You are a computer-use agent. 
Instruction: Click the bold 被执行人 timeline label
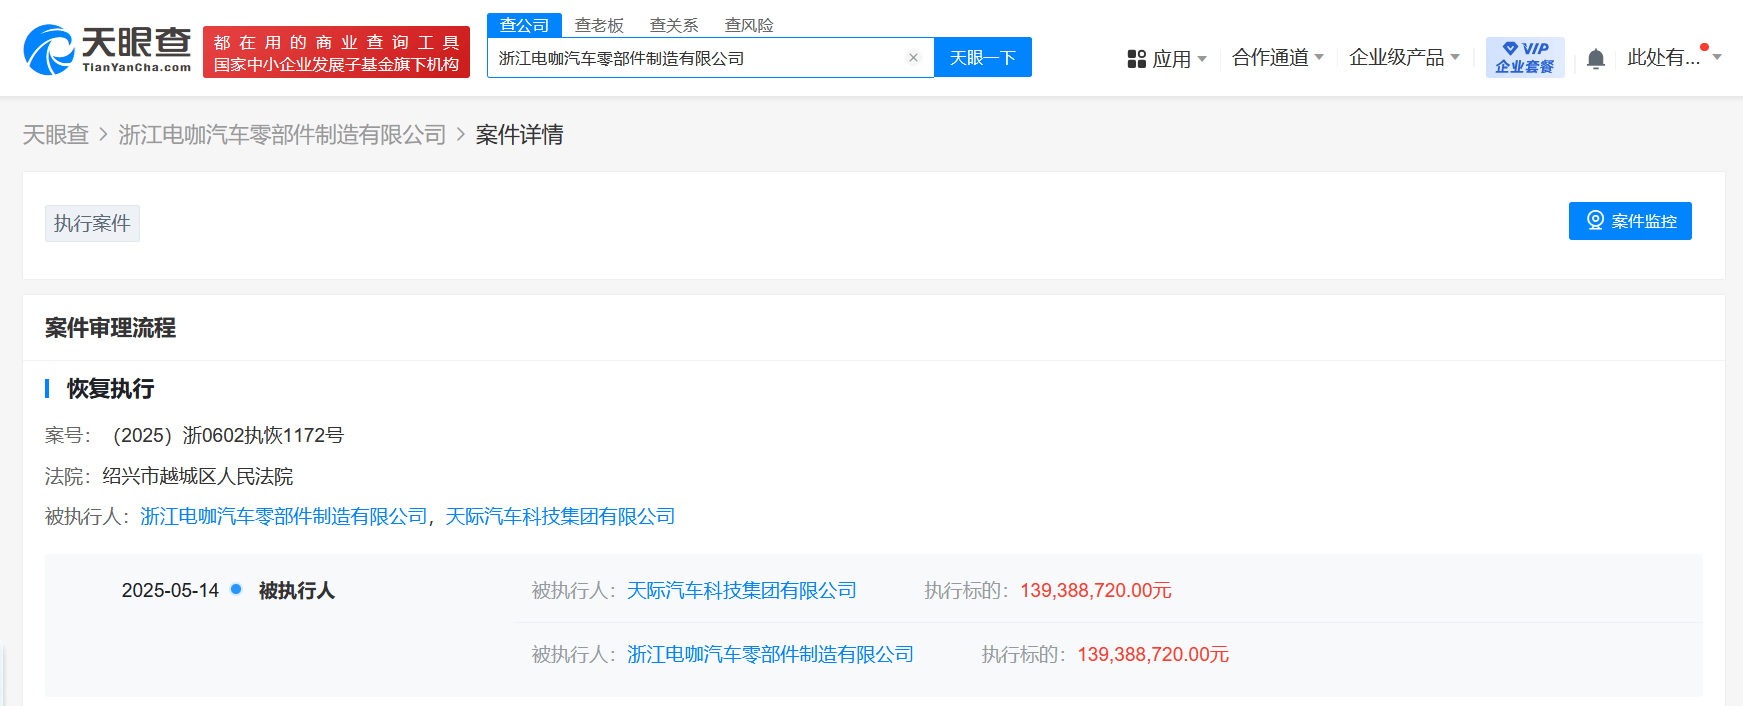296,590
